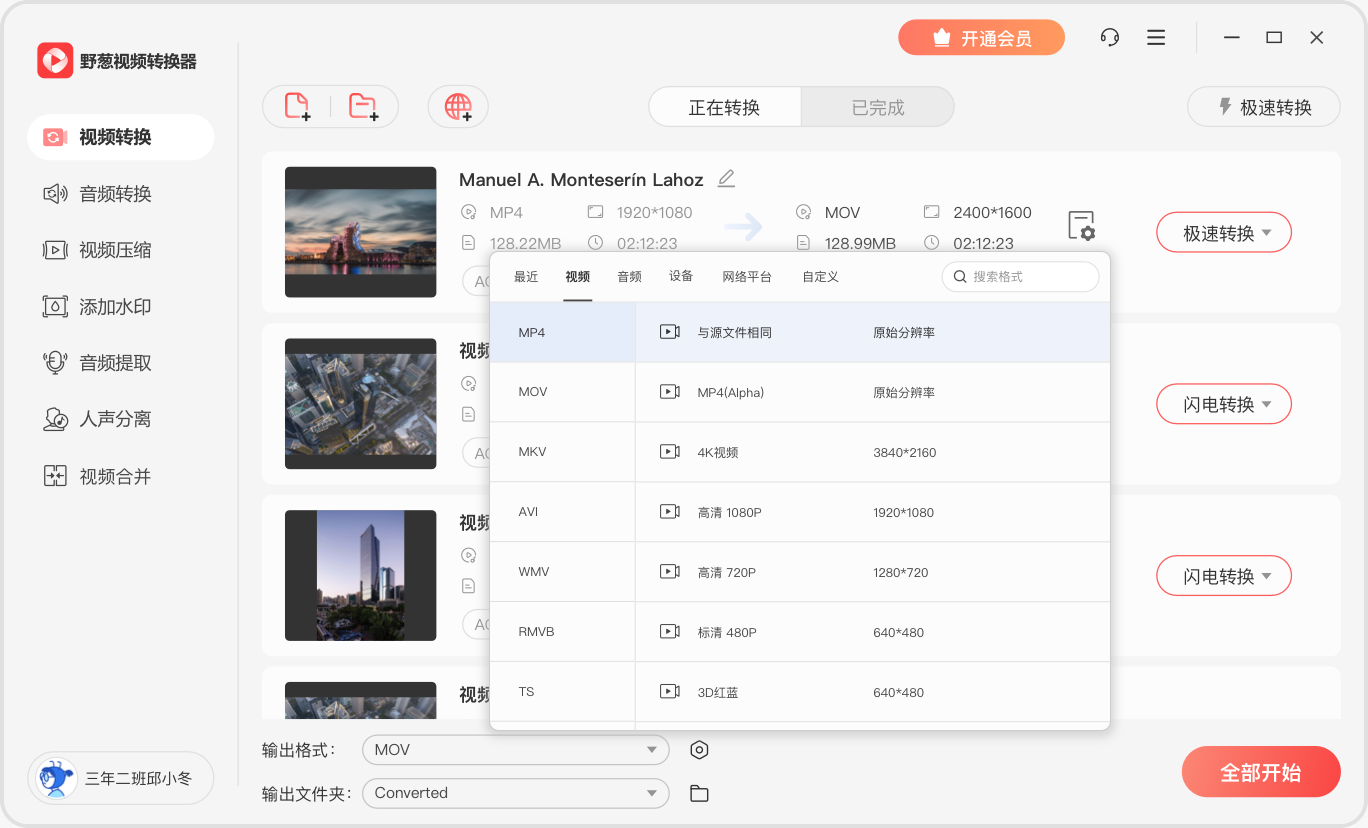Image resolution: width=1368 pixels, height=828 pixels.
Task: Click the rename pencil icon beside Manuel title
Action: point(726,179)
